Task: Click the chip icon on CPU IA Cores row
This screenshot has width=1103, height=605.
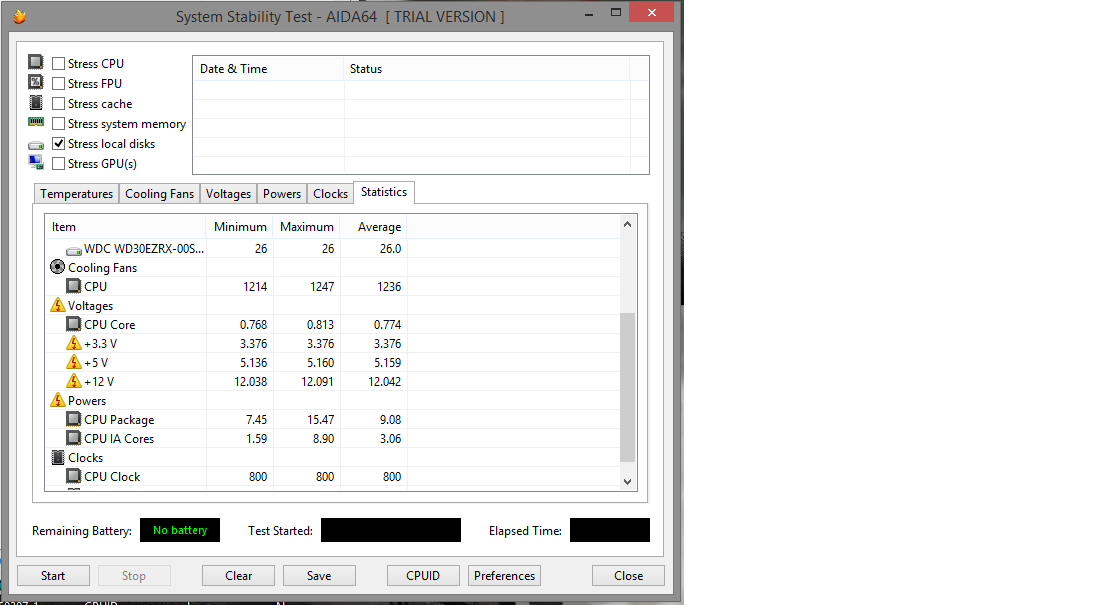Action: pos(74,438)
